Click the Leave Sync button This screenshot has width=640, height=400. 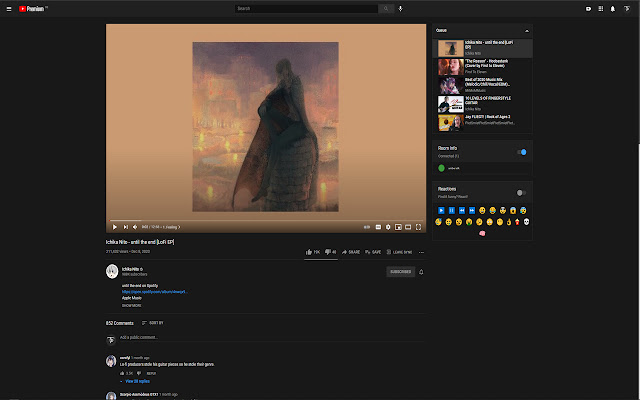click(x=399, y=252)
